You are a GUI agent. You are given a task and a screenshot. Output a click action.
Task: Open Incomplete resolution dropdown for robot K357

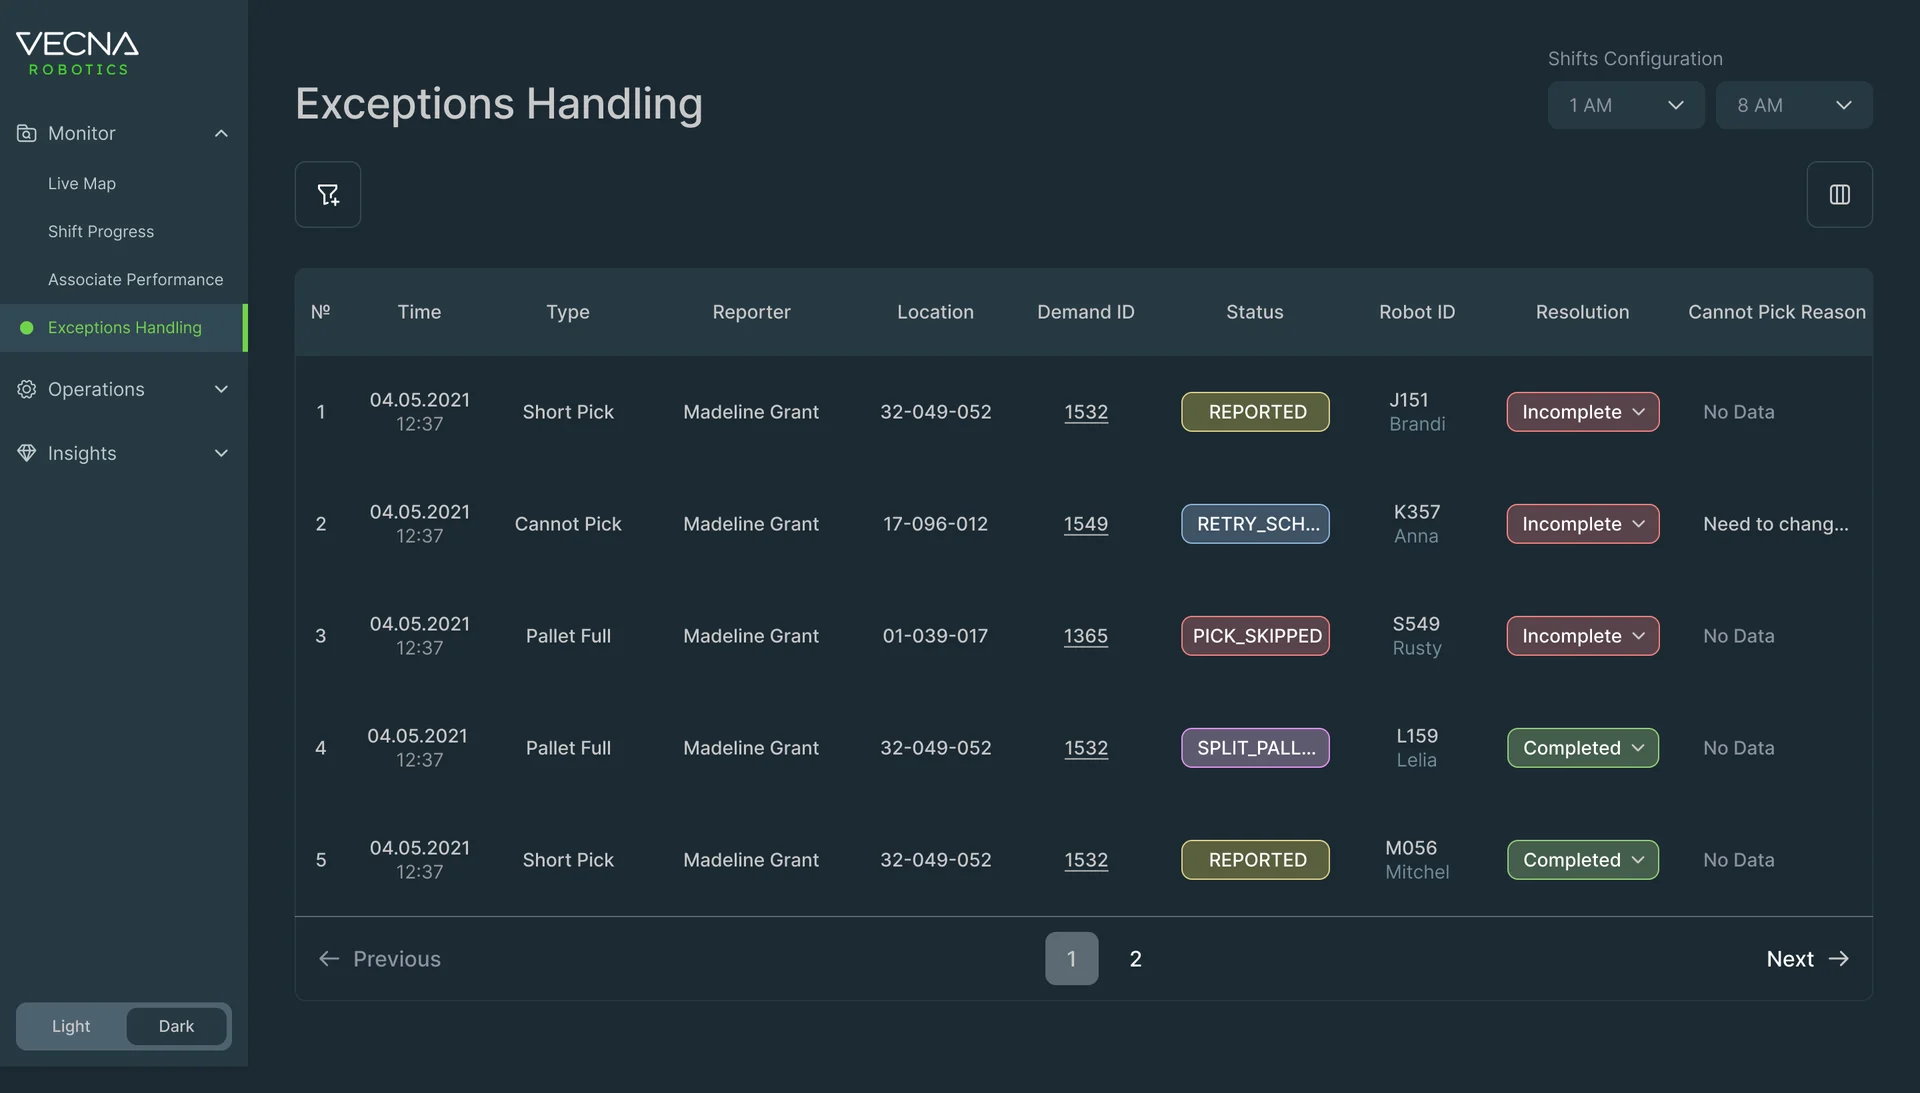click(x=1582, y=524)
